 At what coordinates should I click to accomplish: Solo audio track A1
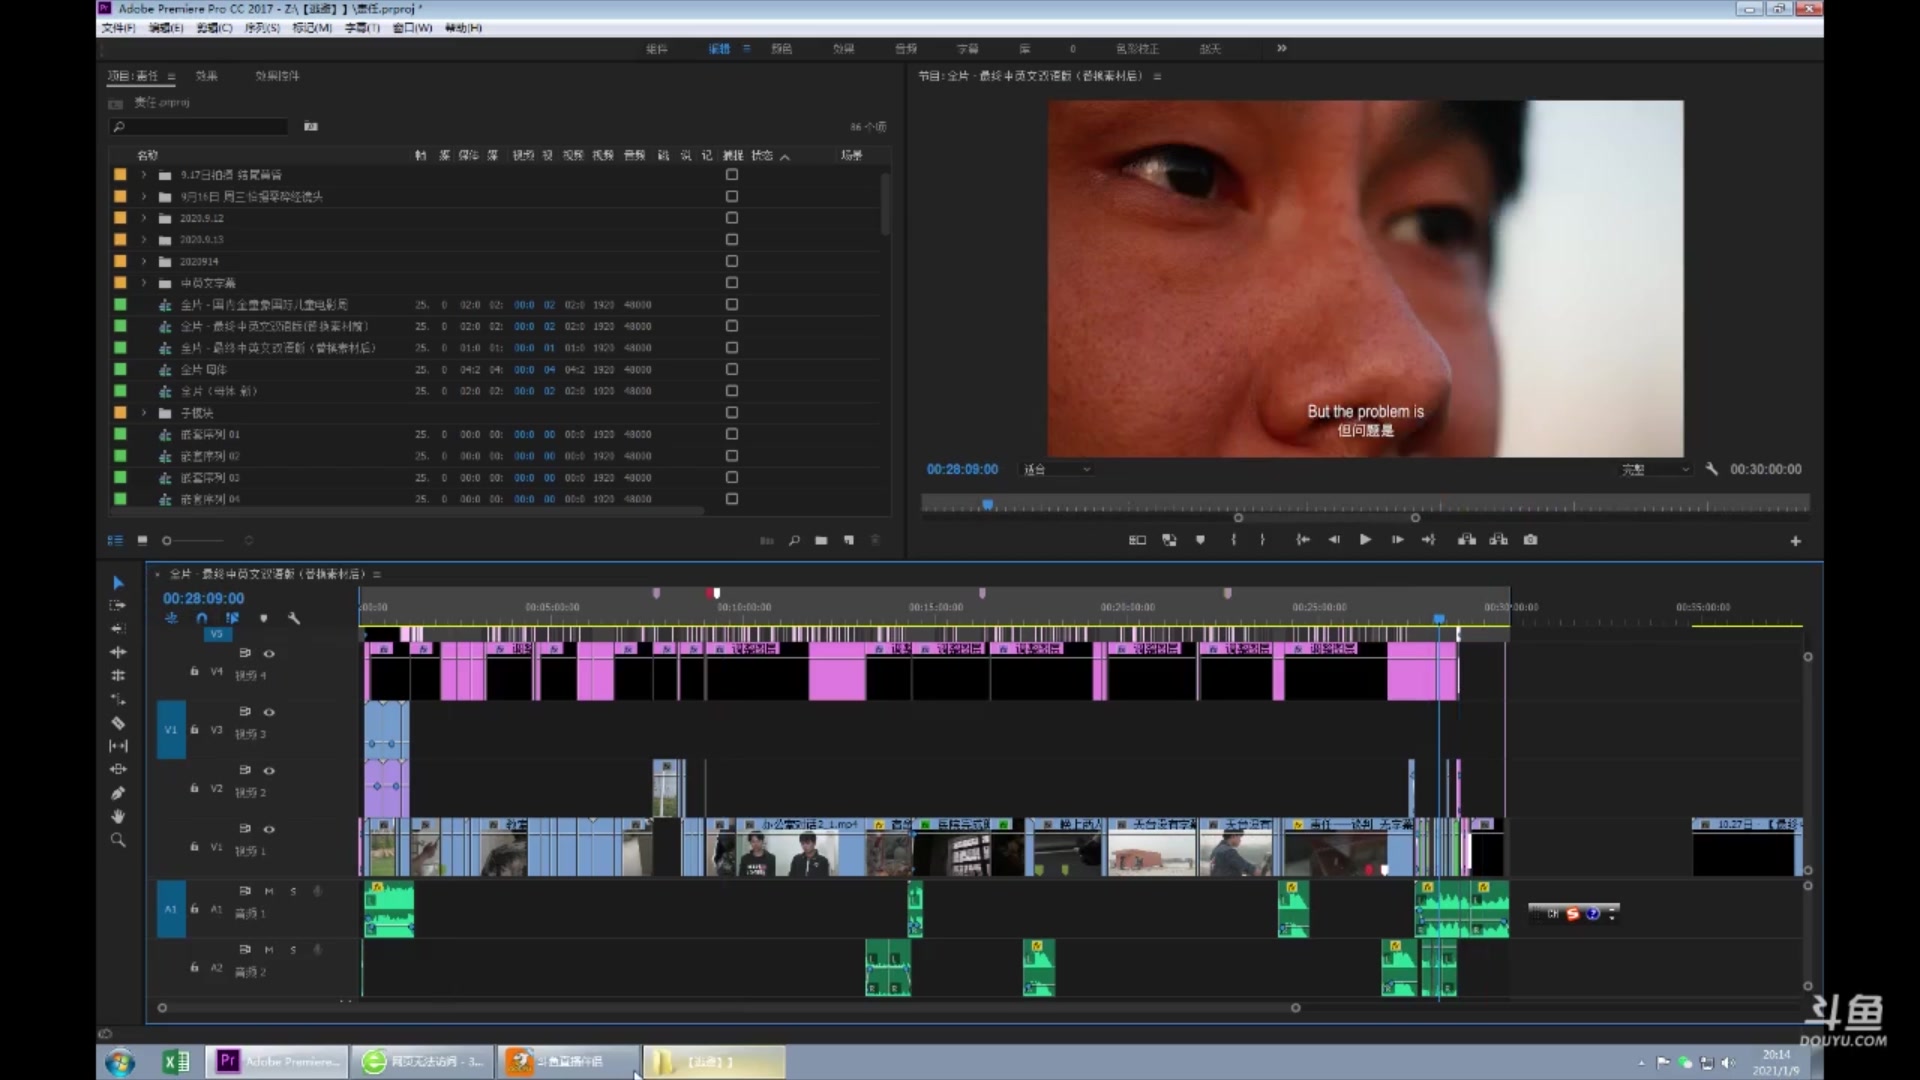pos(293,890)
